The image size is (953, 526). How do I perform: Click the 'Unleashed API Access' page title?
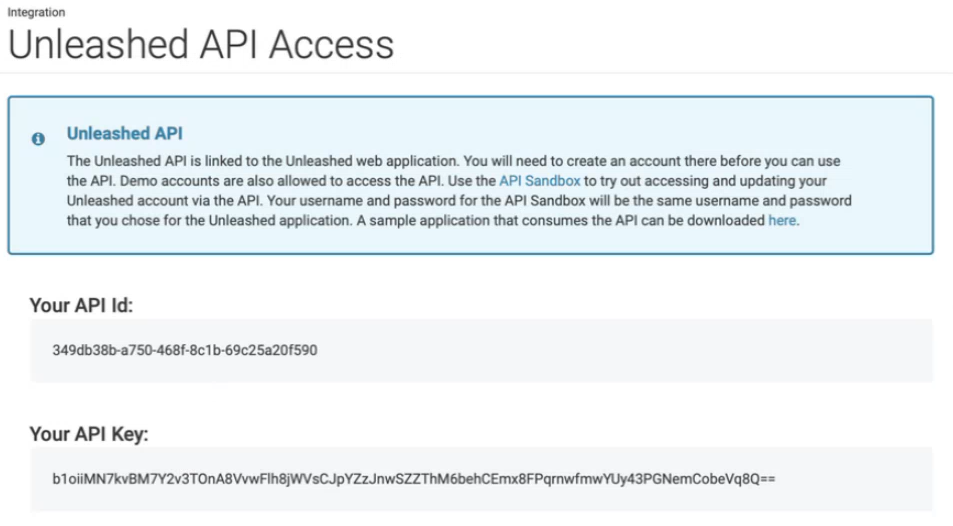[201, 44]
